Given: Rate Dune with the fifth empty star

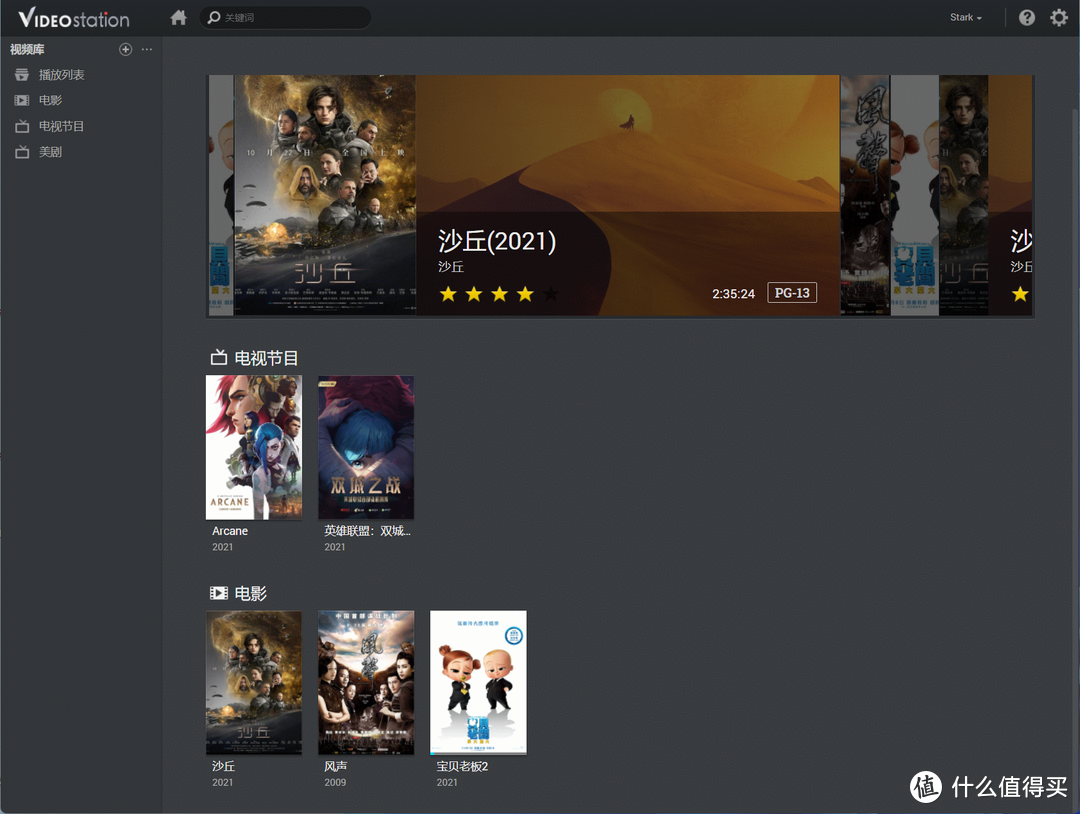Looking at the screenshot, I should pyautogui.click(x=550, y=294).
